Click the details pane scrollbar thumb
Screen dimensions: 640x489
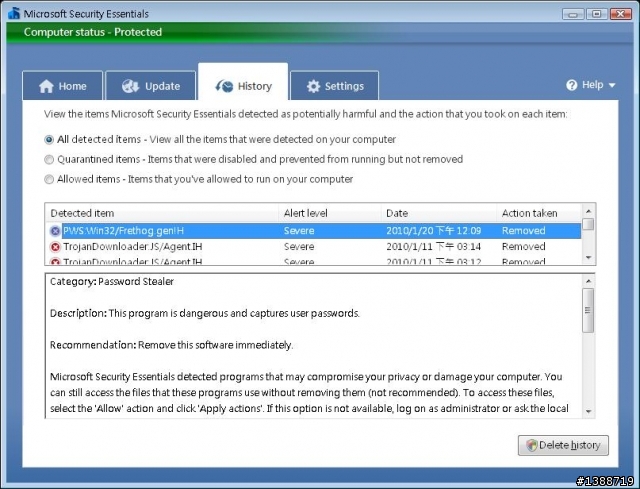pyautogui.click(x=588, y=310)
